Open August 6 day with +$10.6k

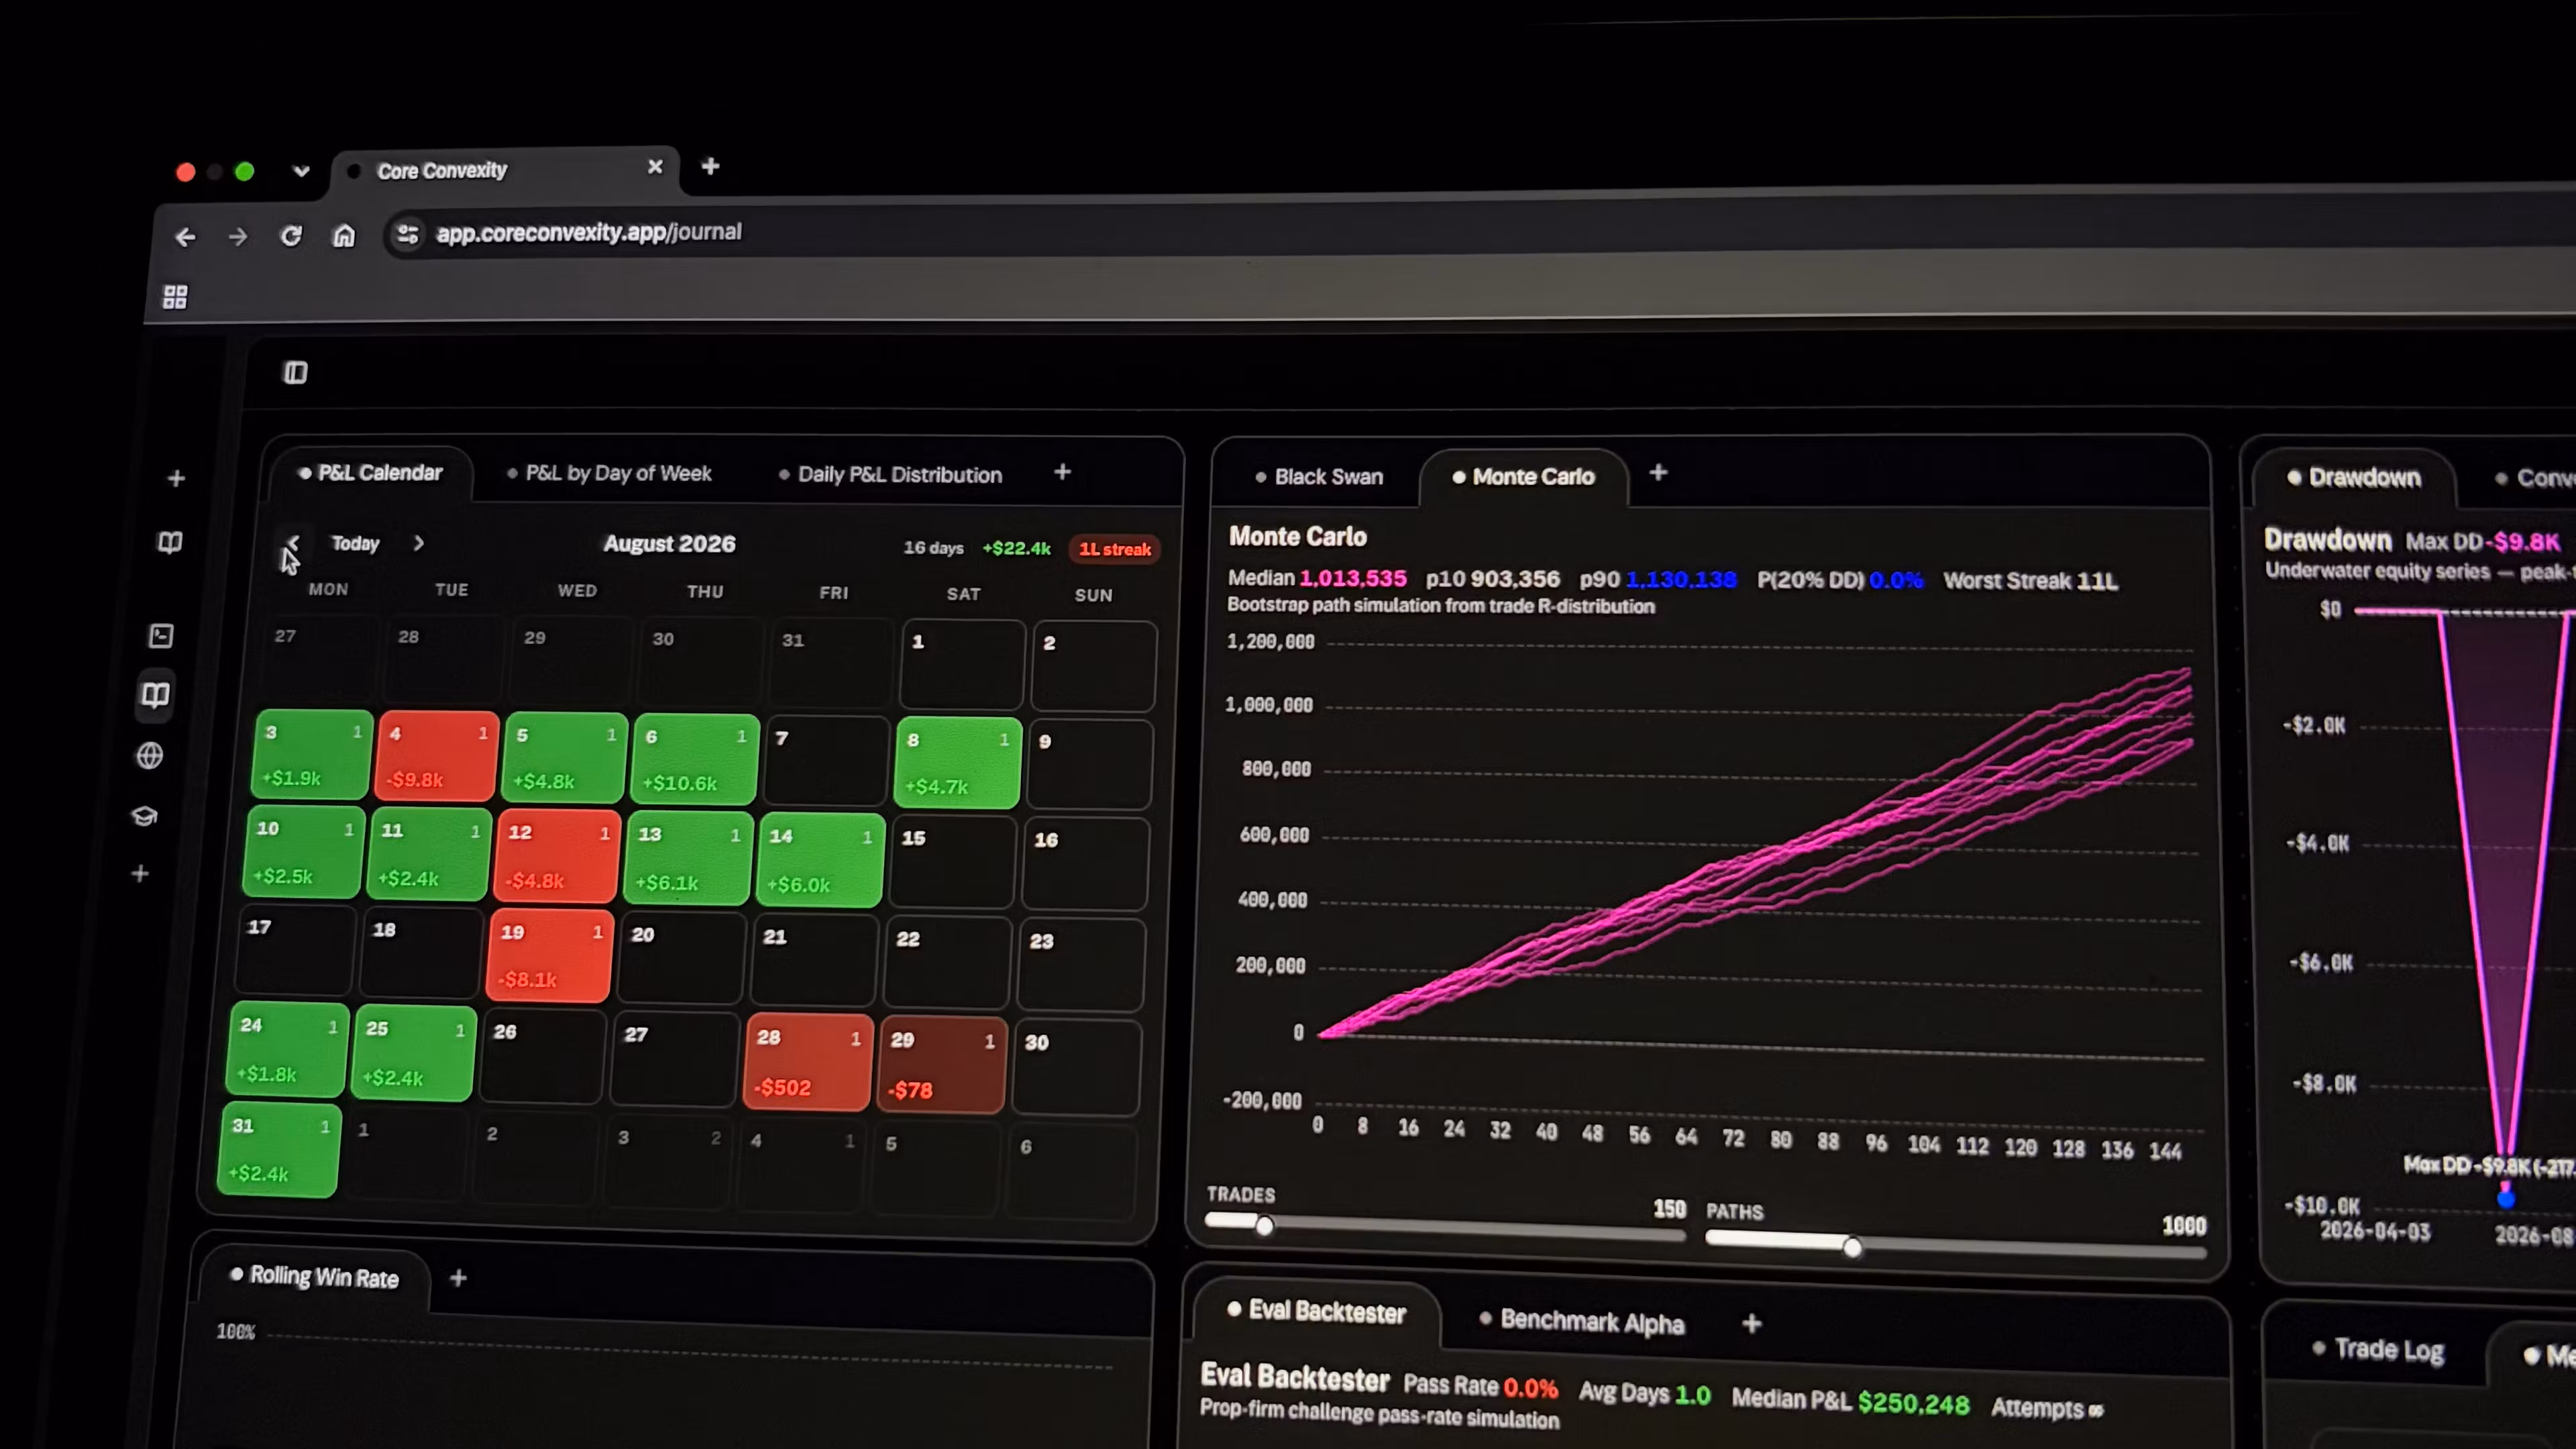(695, 759)
